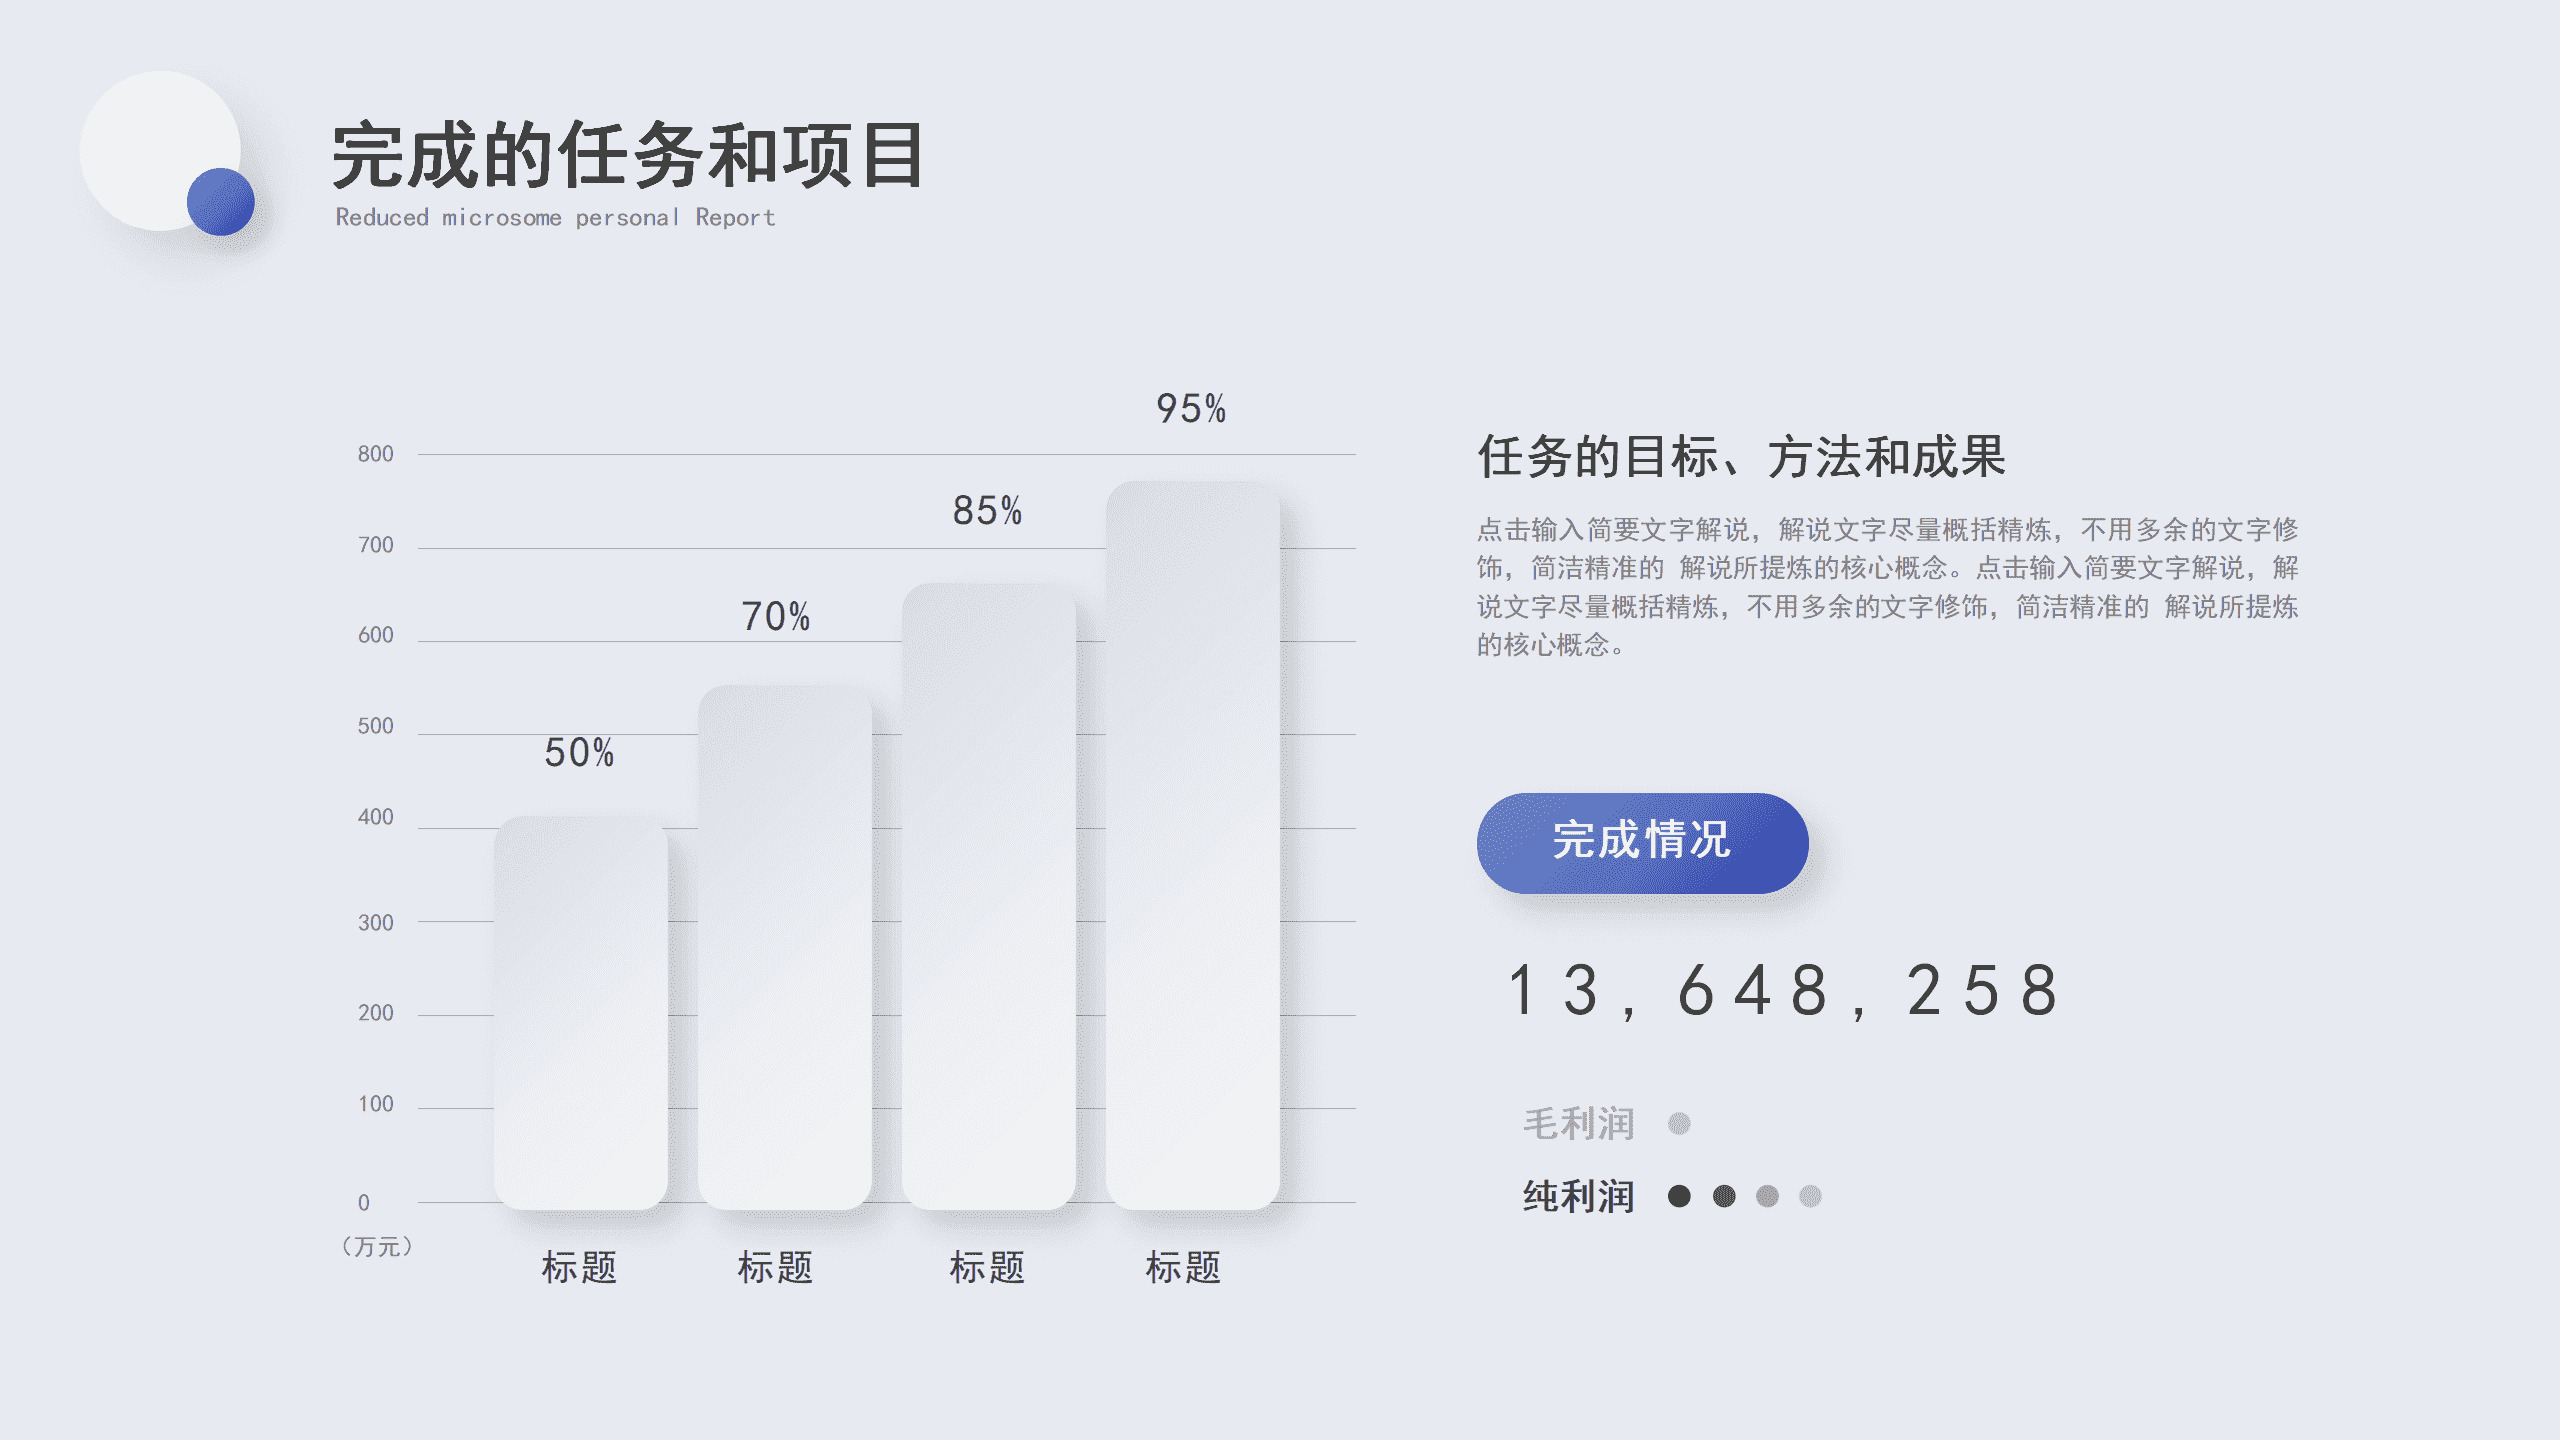Click the 95% data label

click(1191, 408)
